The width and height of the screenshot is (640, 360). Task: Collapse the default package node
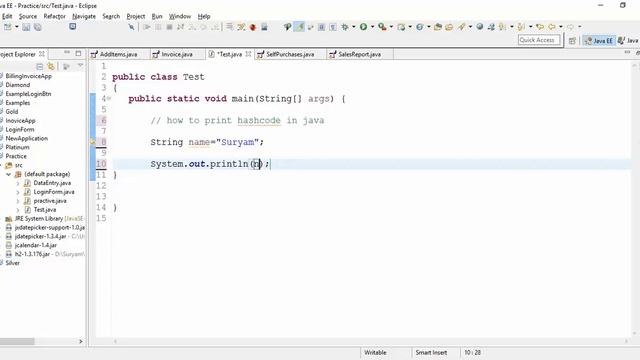9,174
